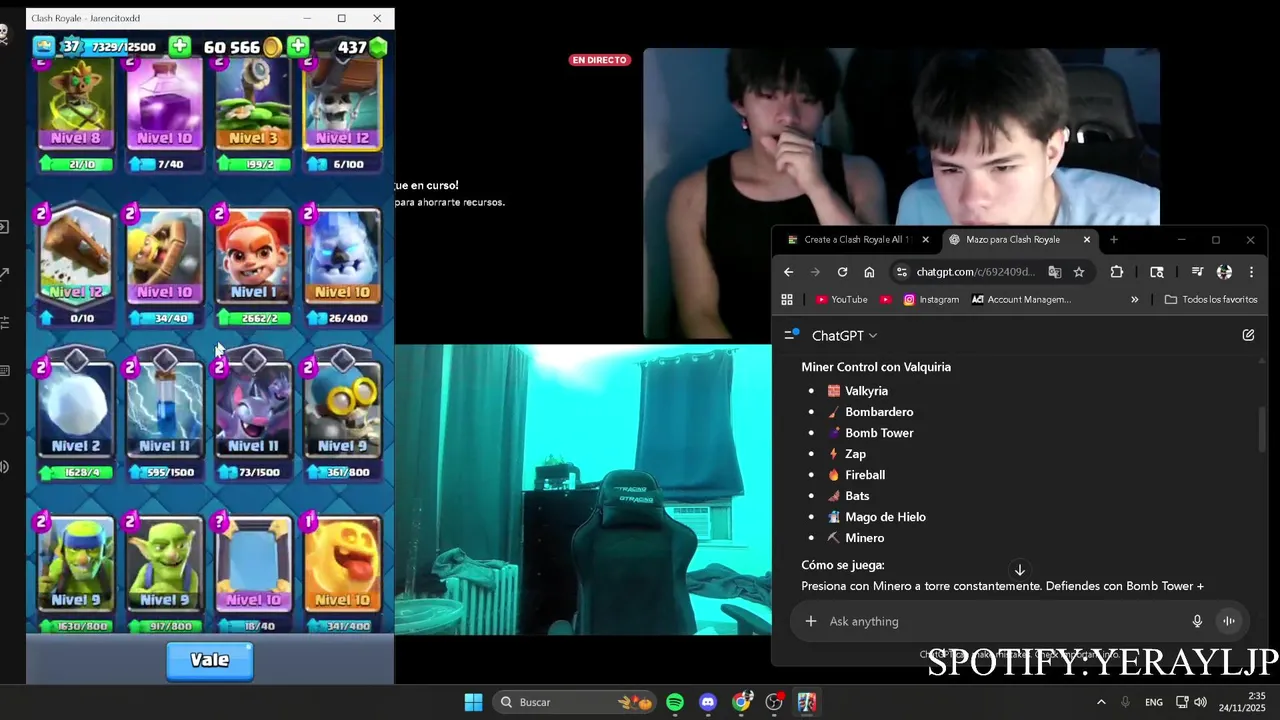Select the Nivel 3 card showing 199/2
This screenshot has width=1280, height=720.
(254, 106)
